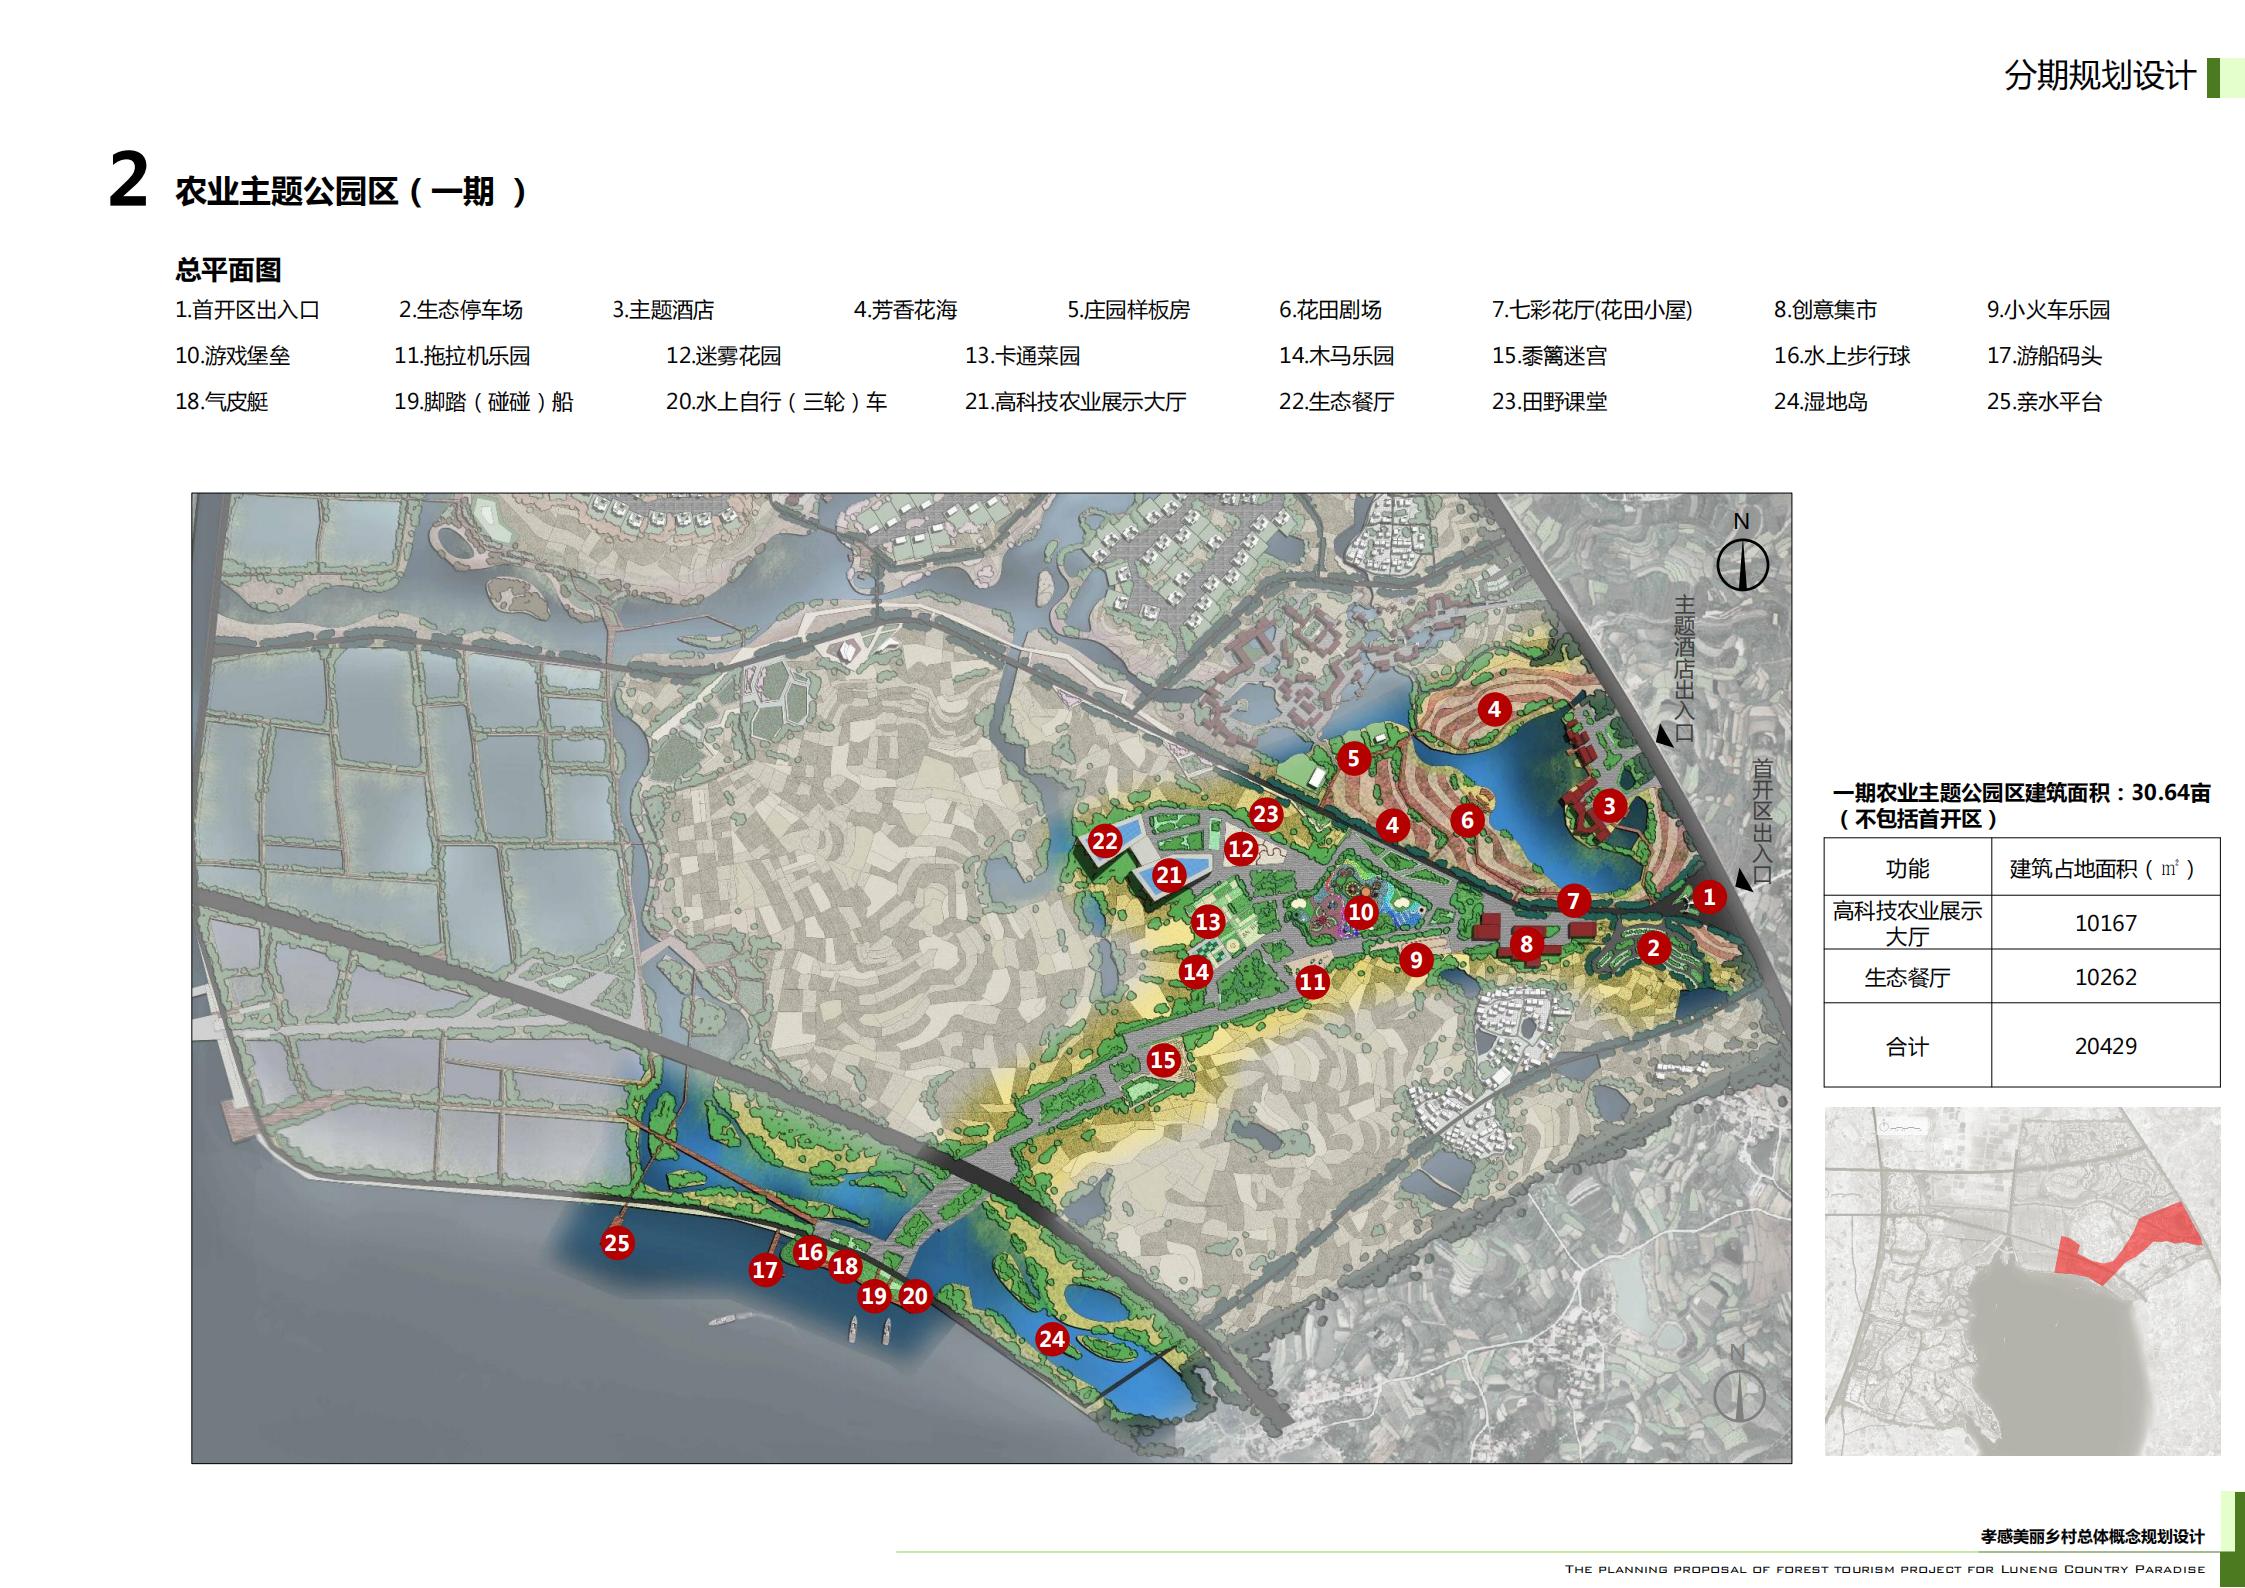Viewport: 2245px width, 1588px height.
Task: Click the small location overview map thumbnail
Action: pos(2022,1280)
